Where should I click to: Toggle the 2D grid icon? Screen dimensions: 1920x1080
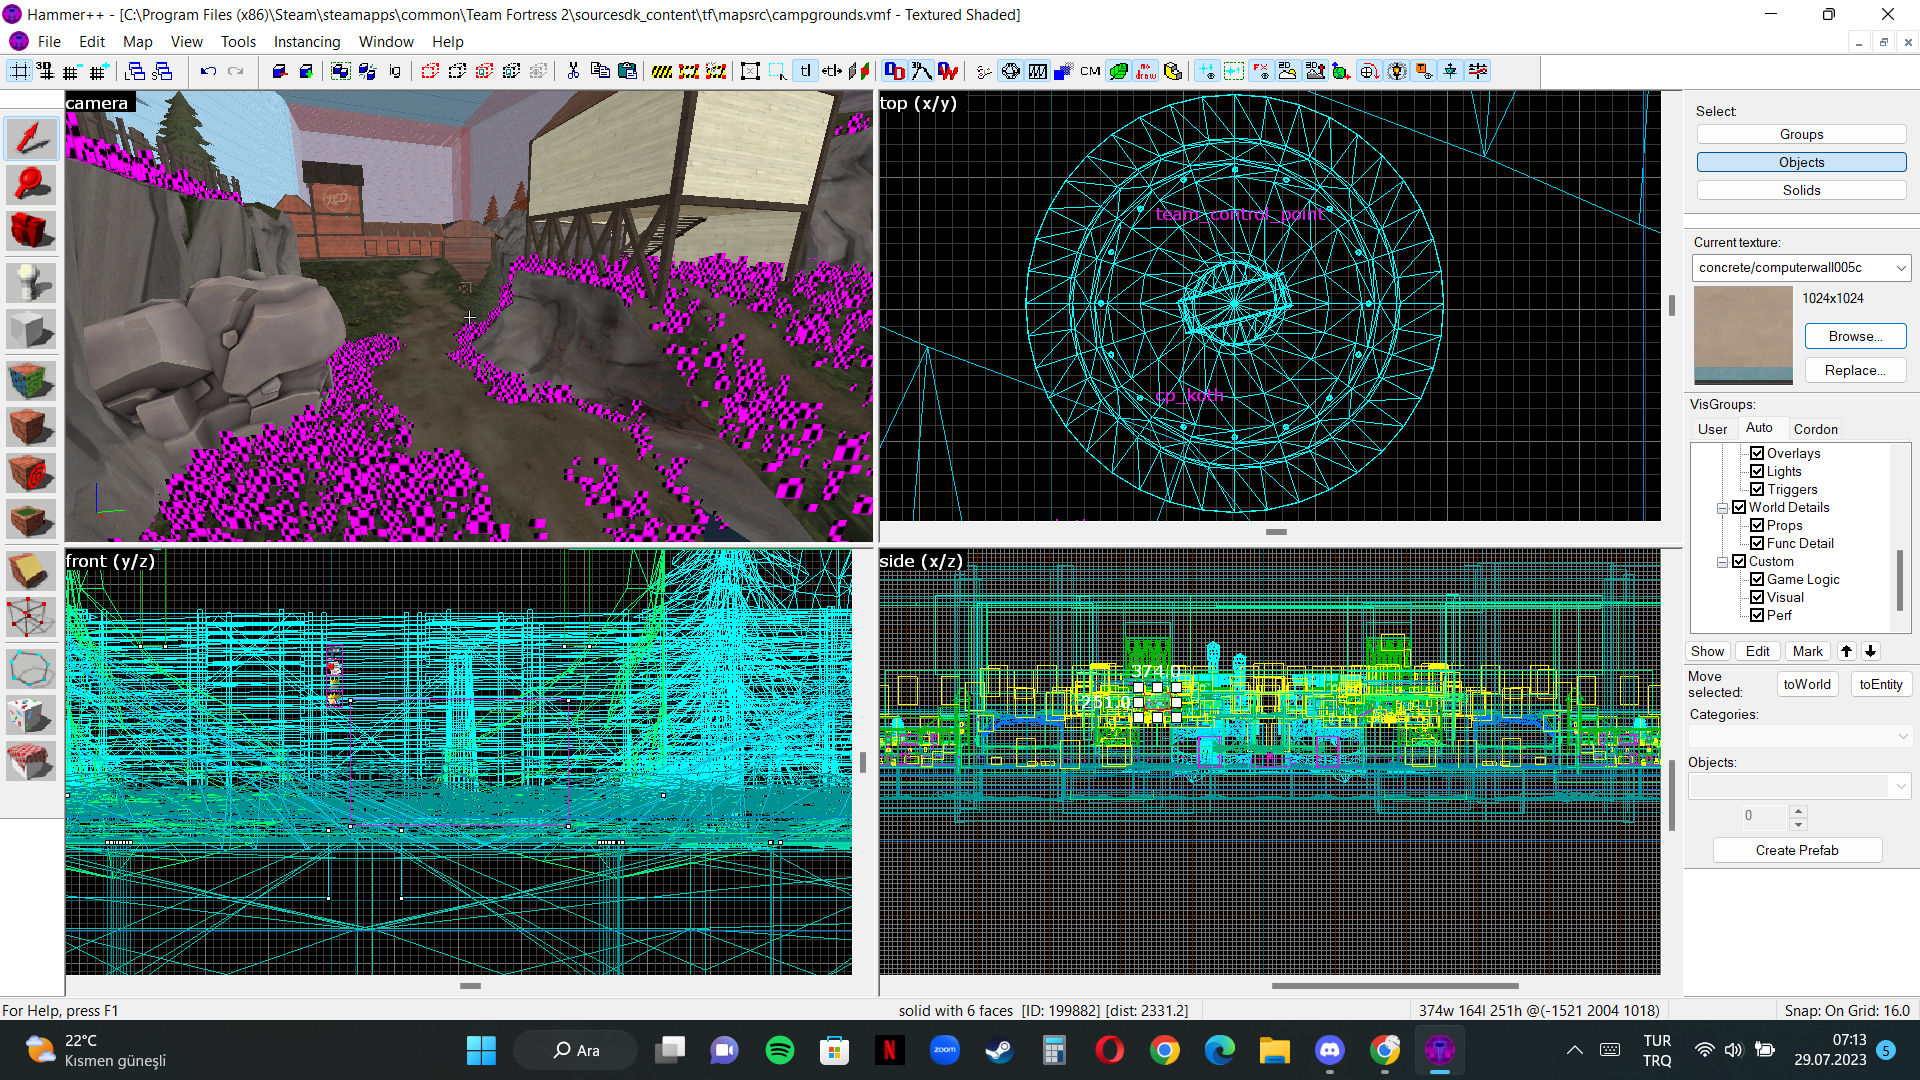[19, 71]
